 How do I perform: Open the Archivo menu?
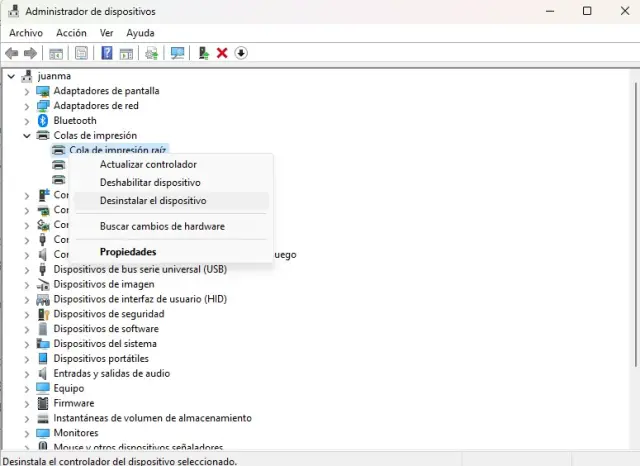pyautogui.click(x=26, y=32)
